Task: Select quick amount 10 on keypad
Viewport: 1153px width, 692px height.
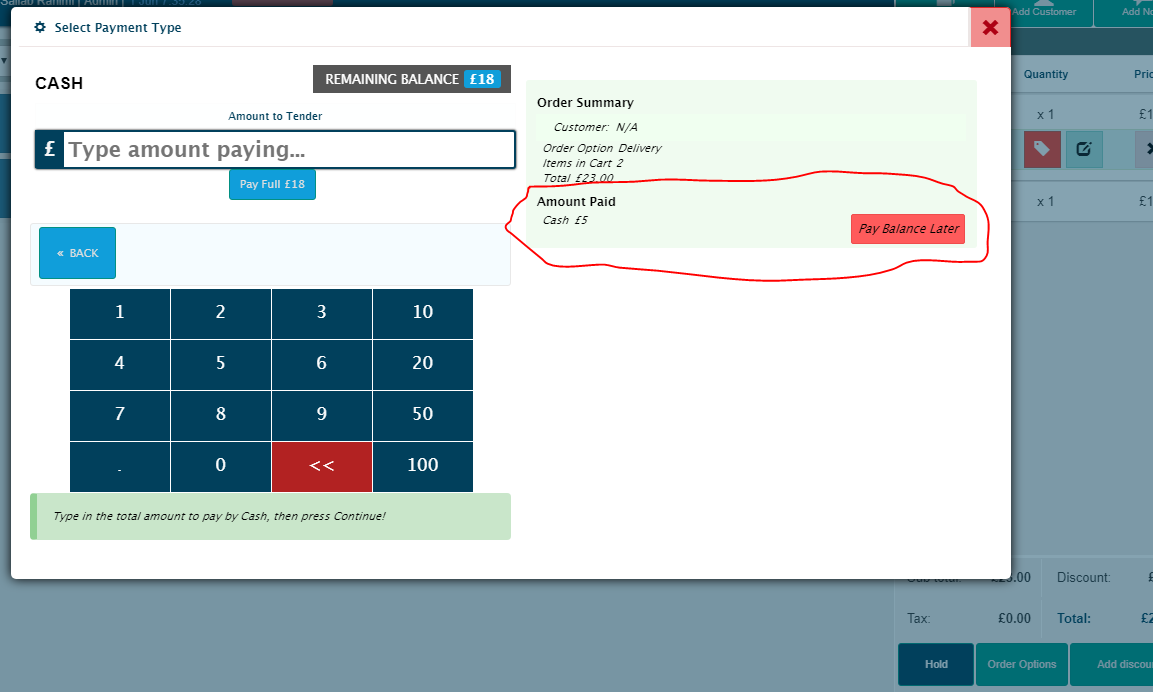Action: [x=423, y=313]
